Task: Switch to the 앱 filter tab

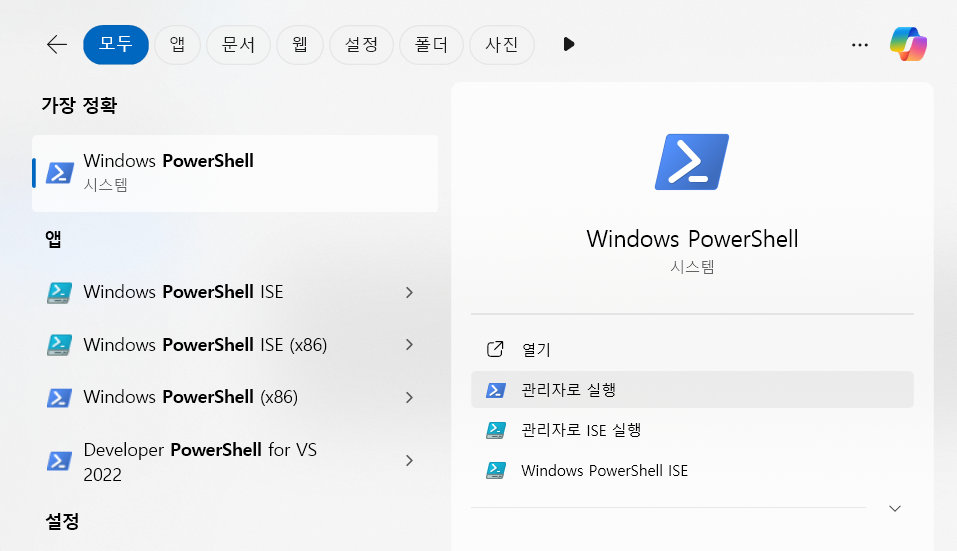Action: point(178,45)
